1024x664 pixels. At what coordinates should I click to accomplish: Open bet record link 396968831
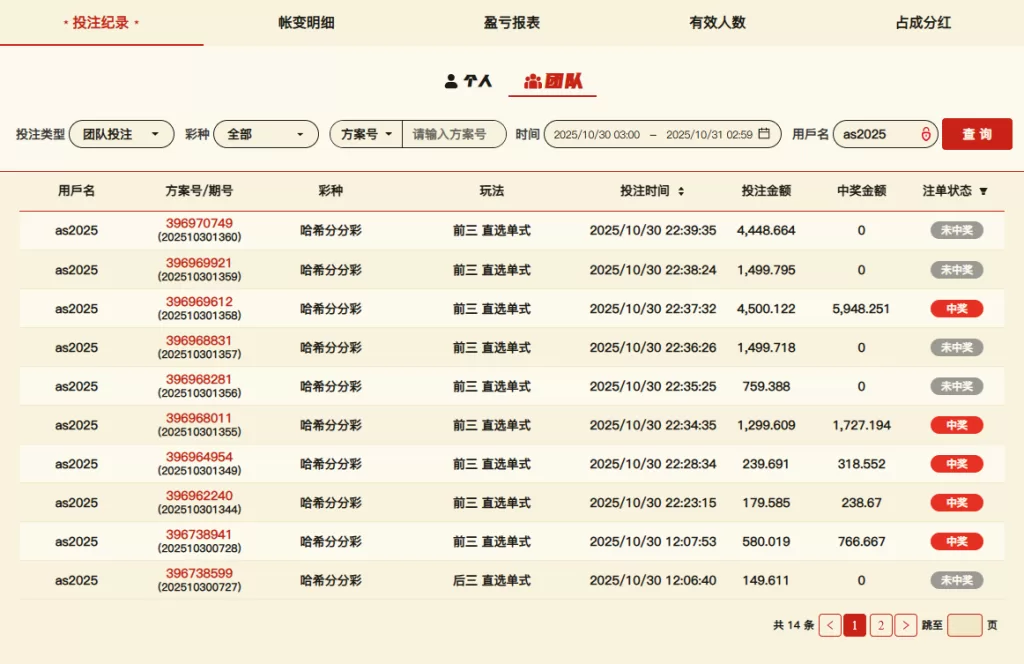tap(199, 340)
